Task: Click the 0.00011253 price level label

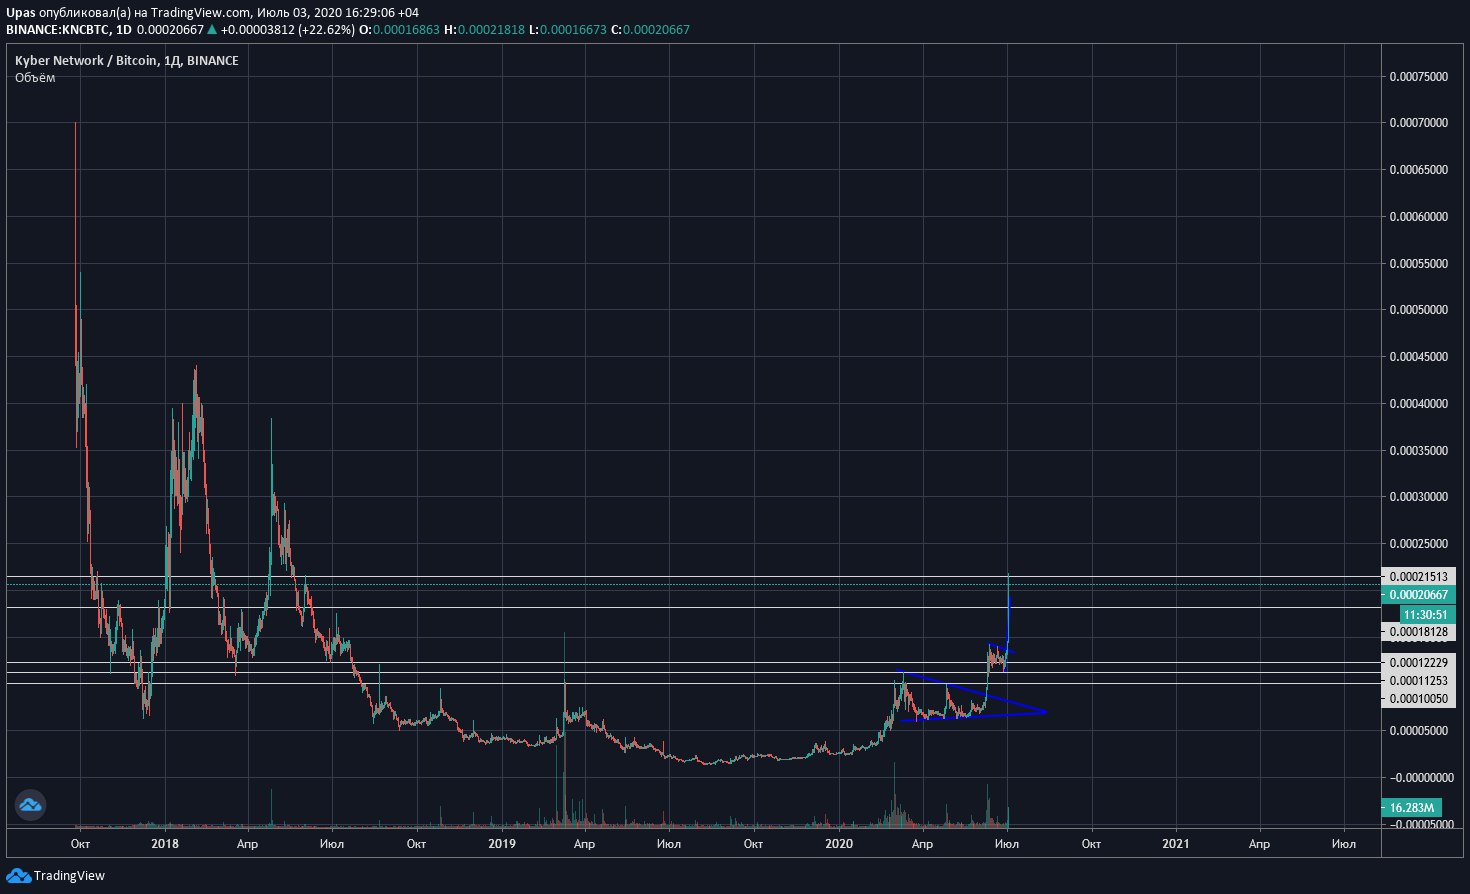Action: (x=1418, y=681)
